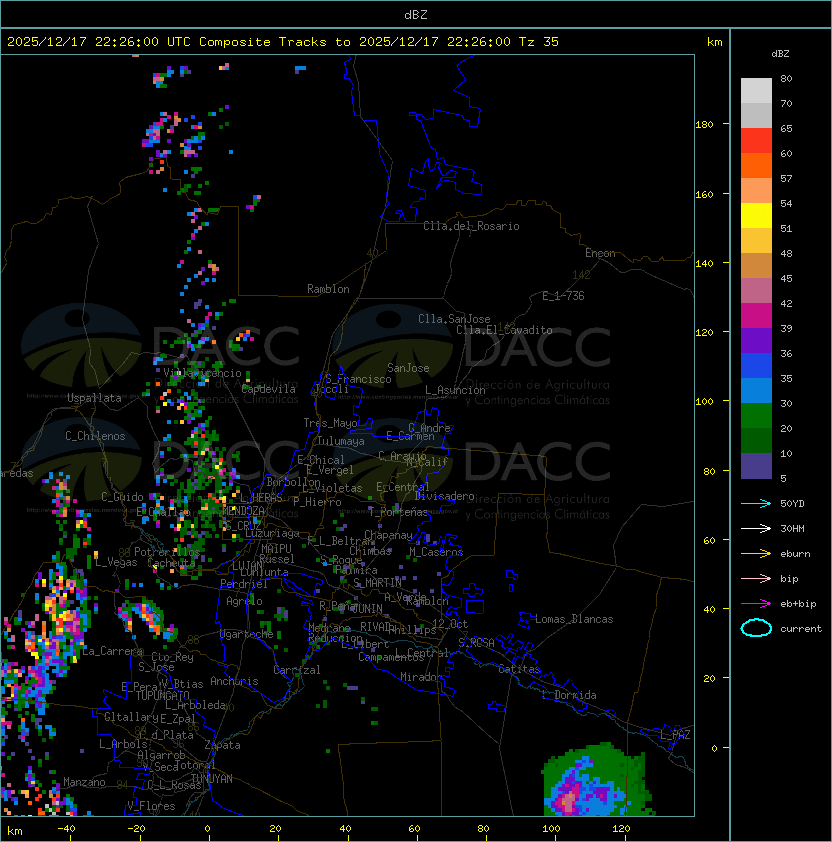Click the 'Composite Tracks' timestamp header line
Image resolution: width=832 pixels, height=842 pixels.
click(x=283, y=42)
